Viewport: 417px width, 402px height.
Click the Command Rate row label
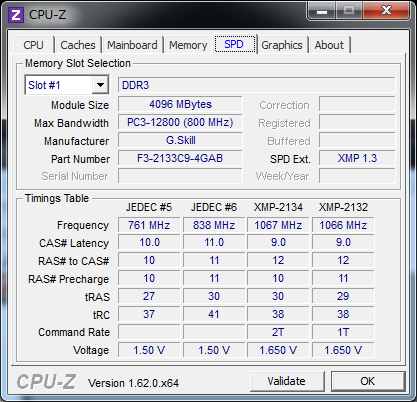[74, 332]
